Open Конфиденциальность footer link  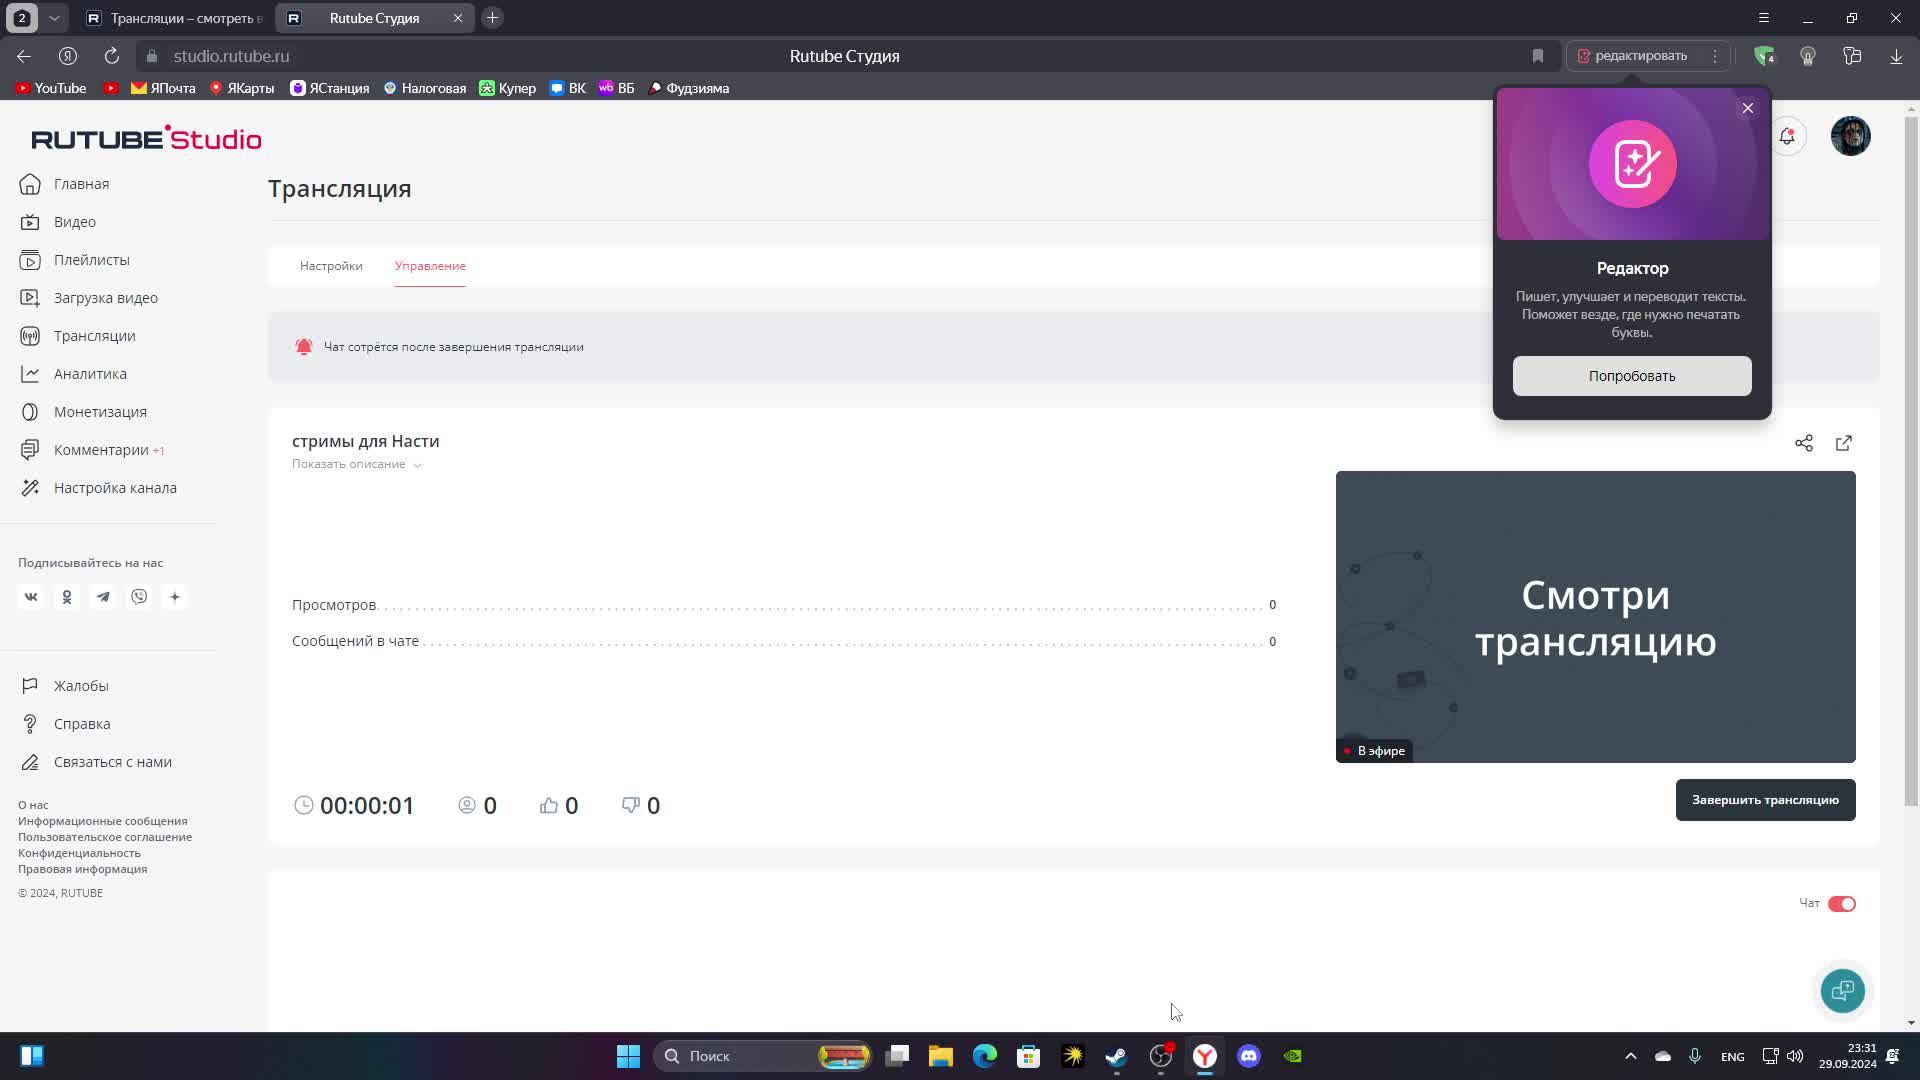79,853
